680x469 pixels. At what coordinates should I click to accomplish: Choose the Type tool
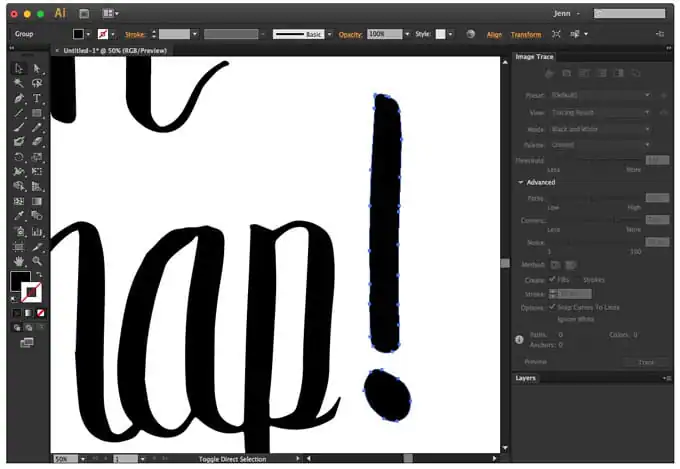click(37, 98)
